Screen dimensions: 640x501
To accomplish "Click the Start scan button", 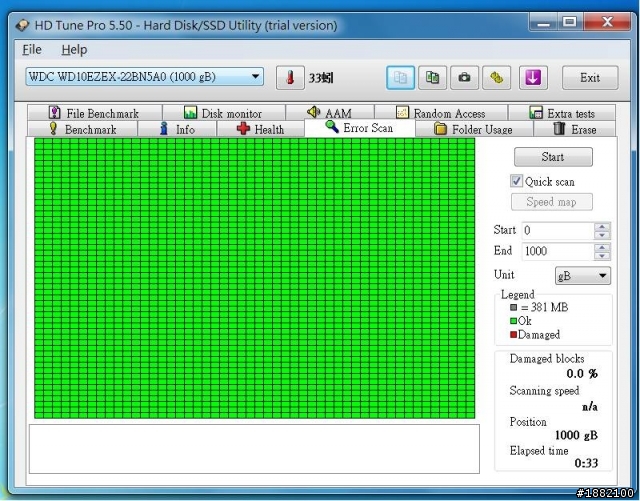I will click(x=553, y=157).
